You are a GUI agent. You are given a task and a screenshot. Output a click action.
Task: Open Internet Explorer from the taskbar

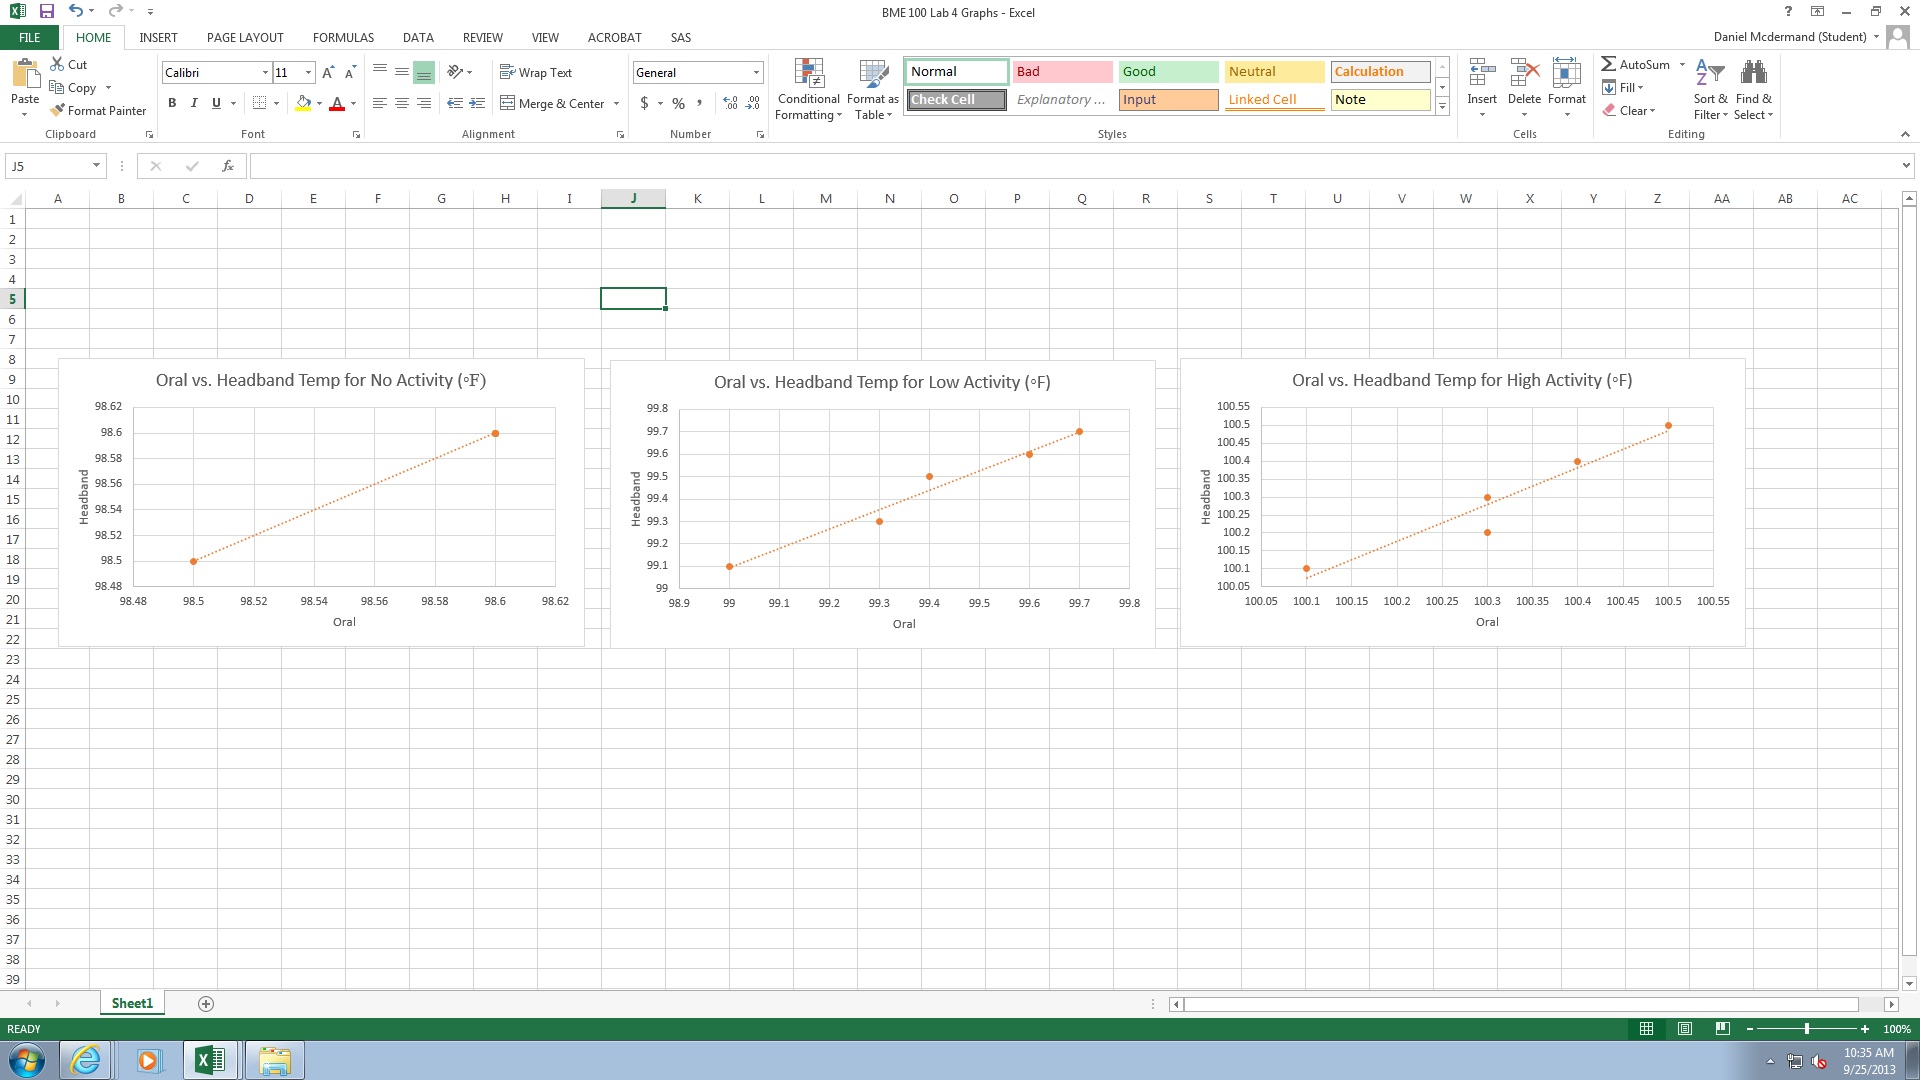tap(86, 1060)
